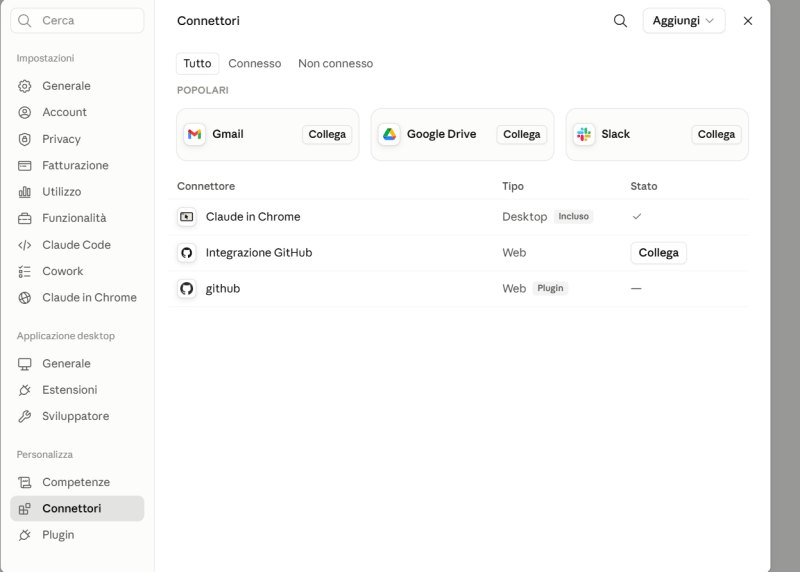
Task: Open Generale under Impostazioni
Action: point(77,86)
